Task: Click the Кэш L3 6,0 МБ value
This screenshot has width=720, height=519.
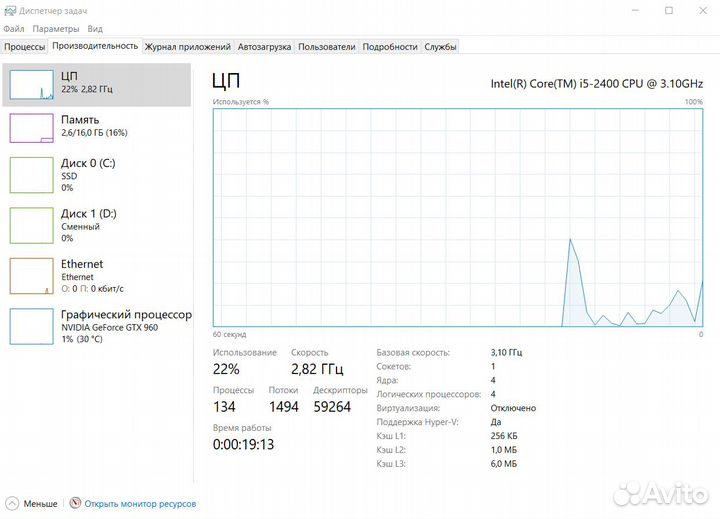Action: pyautogui.click(x=504, y=463)
